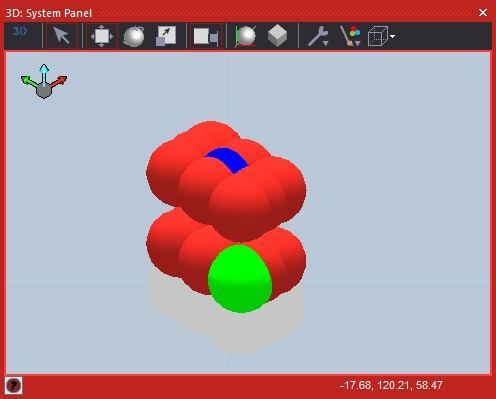Open the wrench settings dropdown
This screenshot has height=399, width=496.
pos(318,36)
